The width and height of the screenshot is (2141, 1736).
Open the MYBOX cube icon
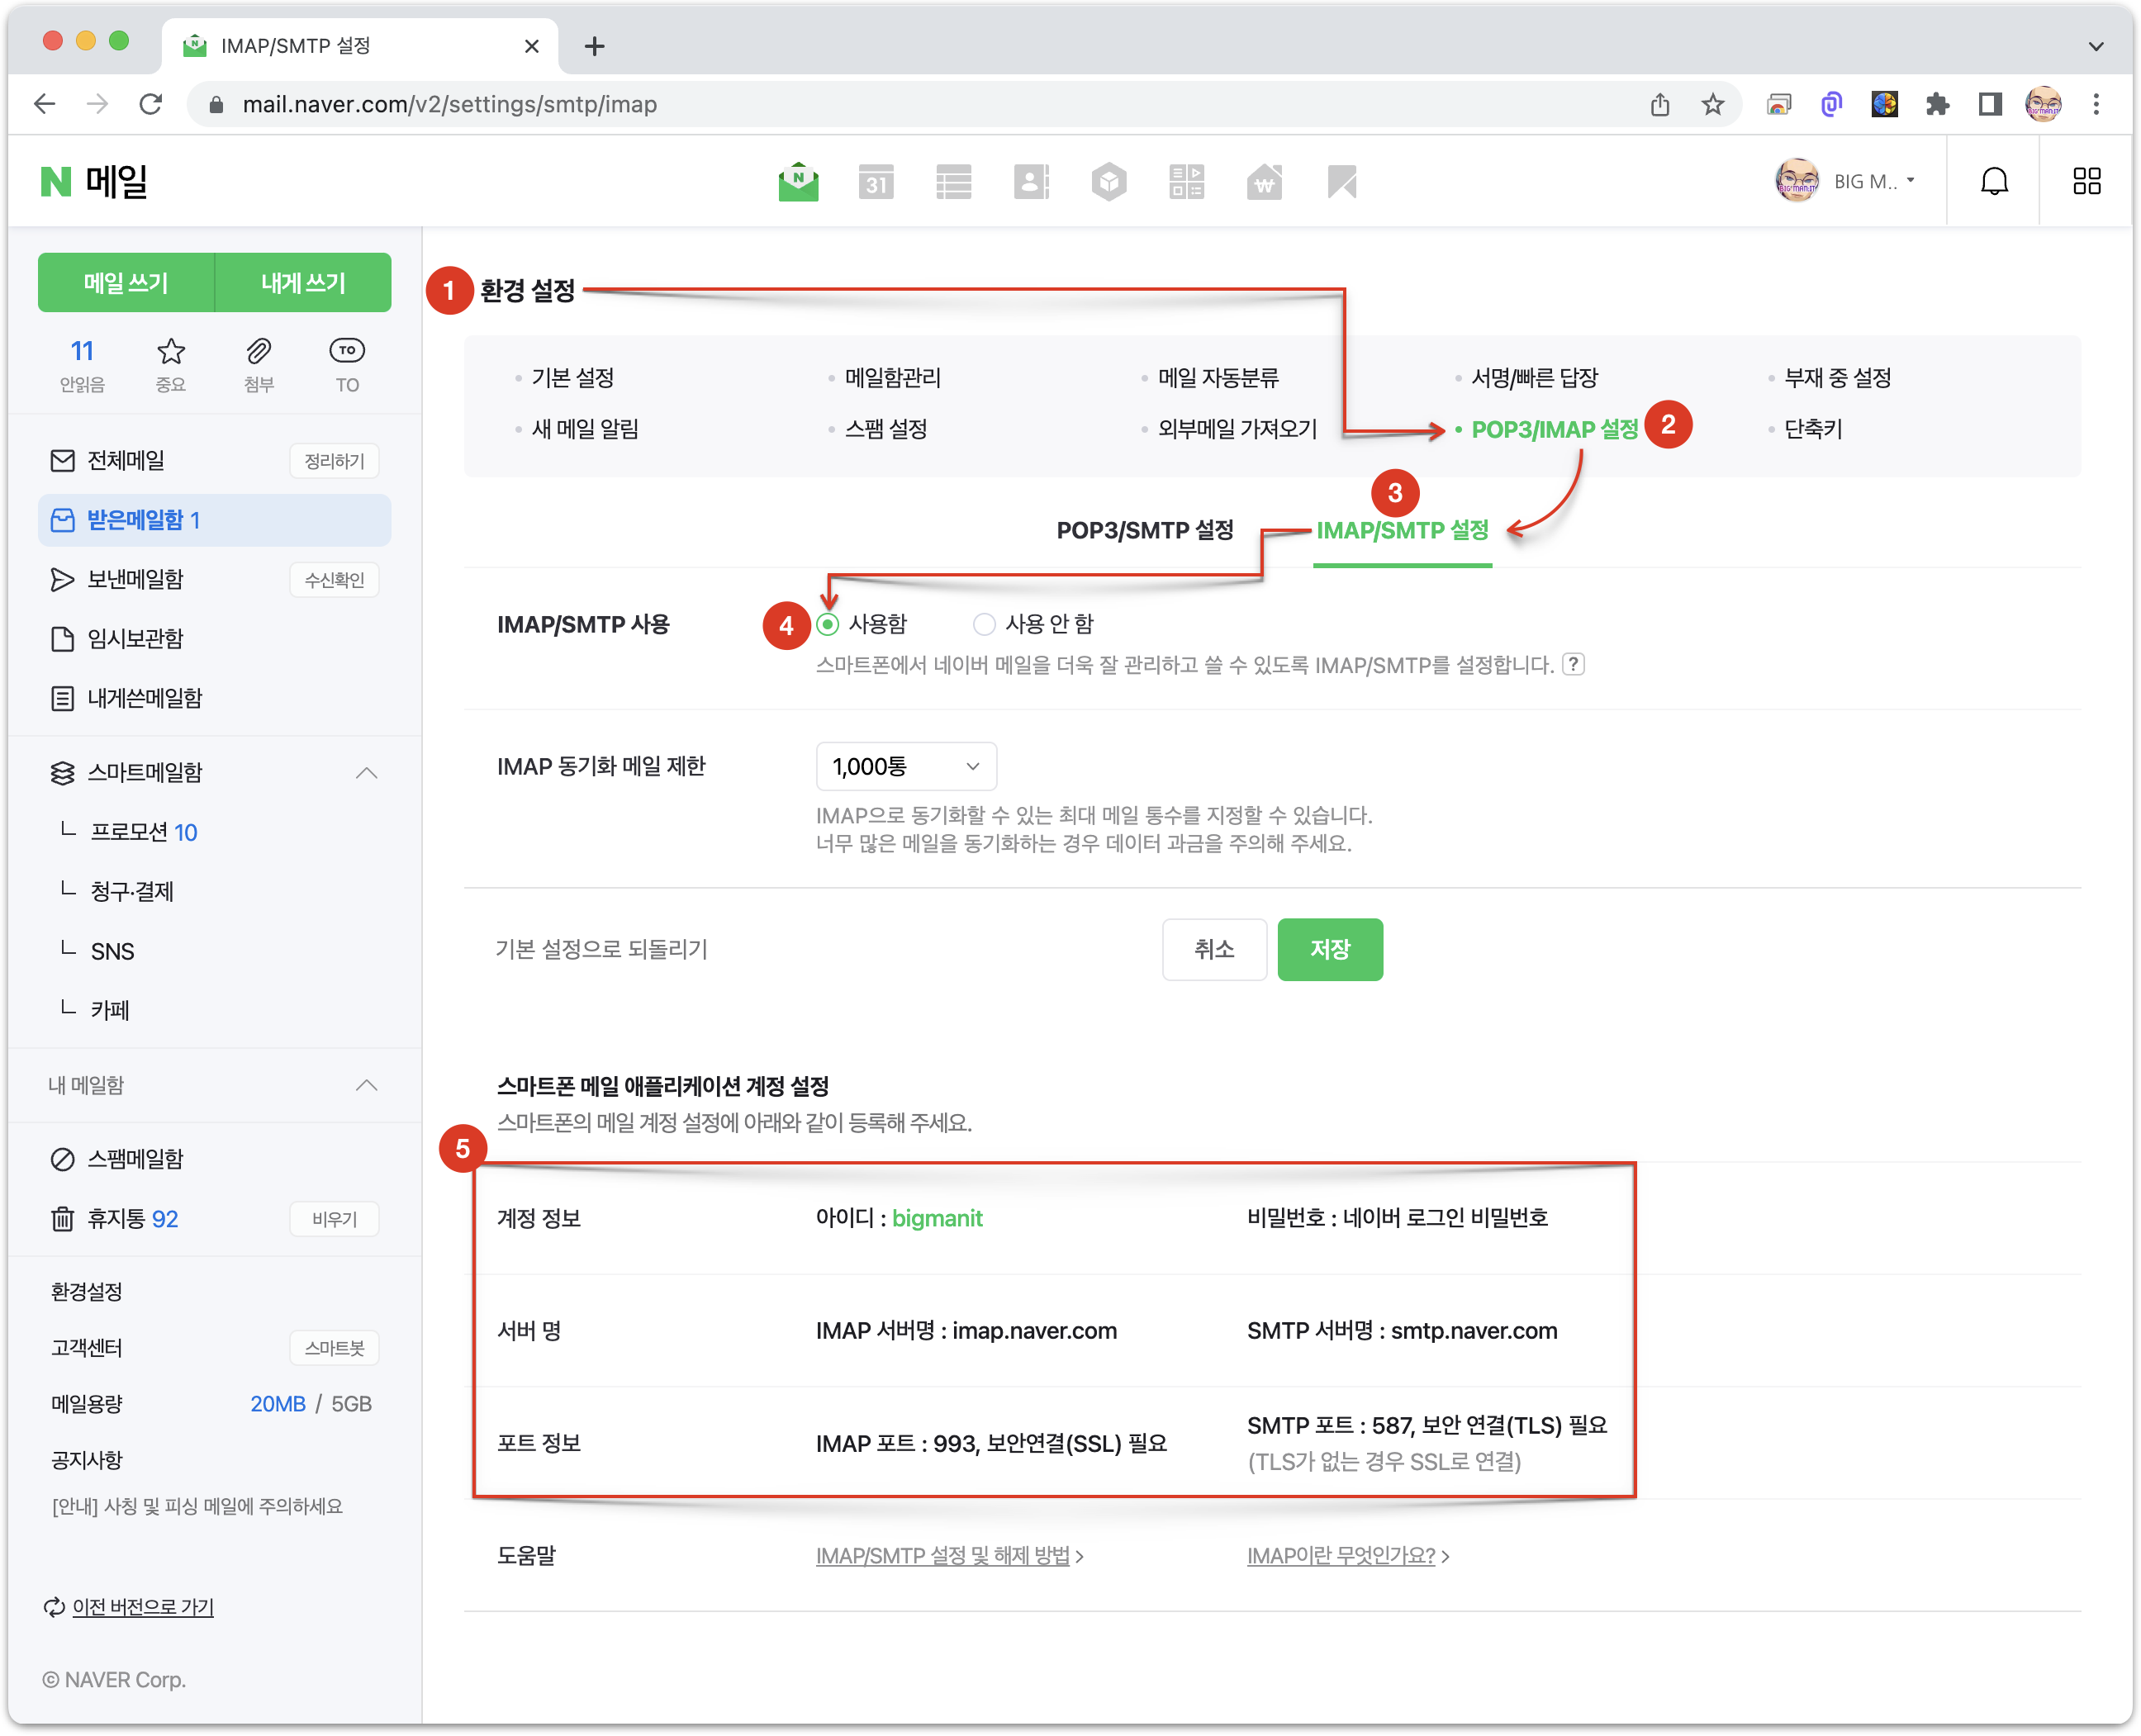pos(1109,182)
